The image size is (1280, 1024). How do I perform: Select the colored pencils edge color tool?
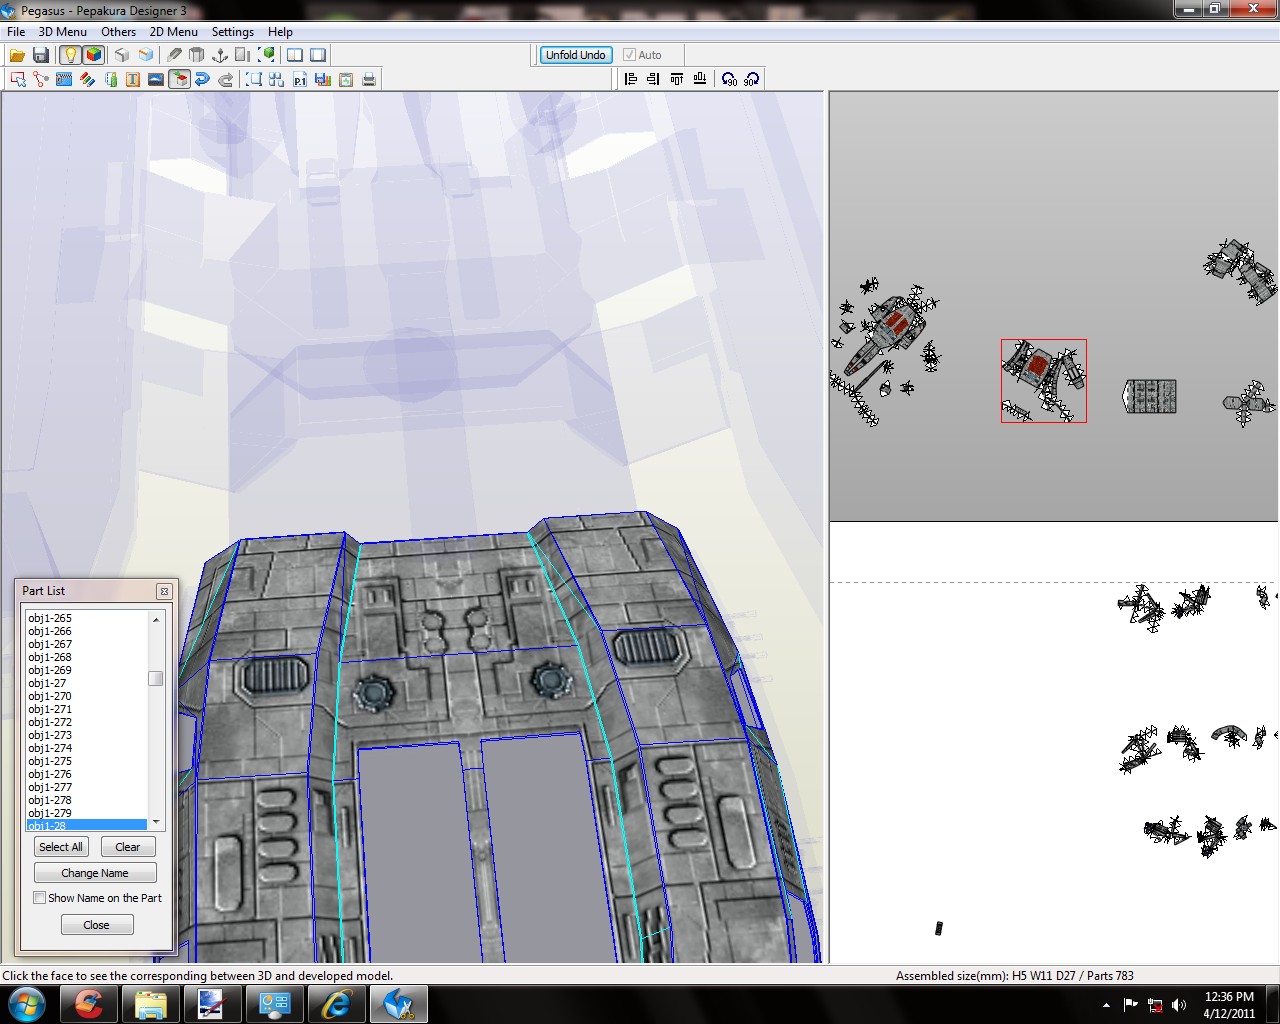point(88,79)
